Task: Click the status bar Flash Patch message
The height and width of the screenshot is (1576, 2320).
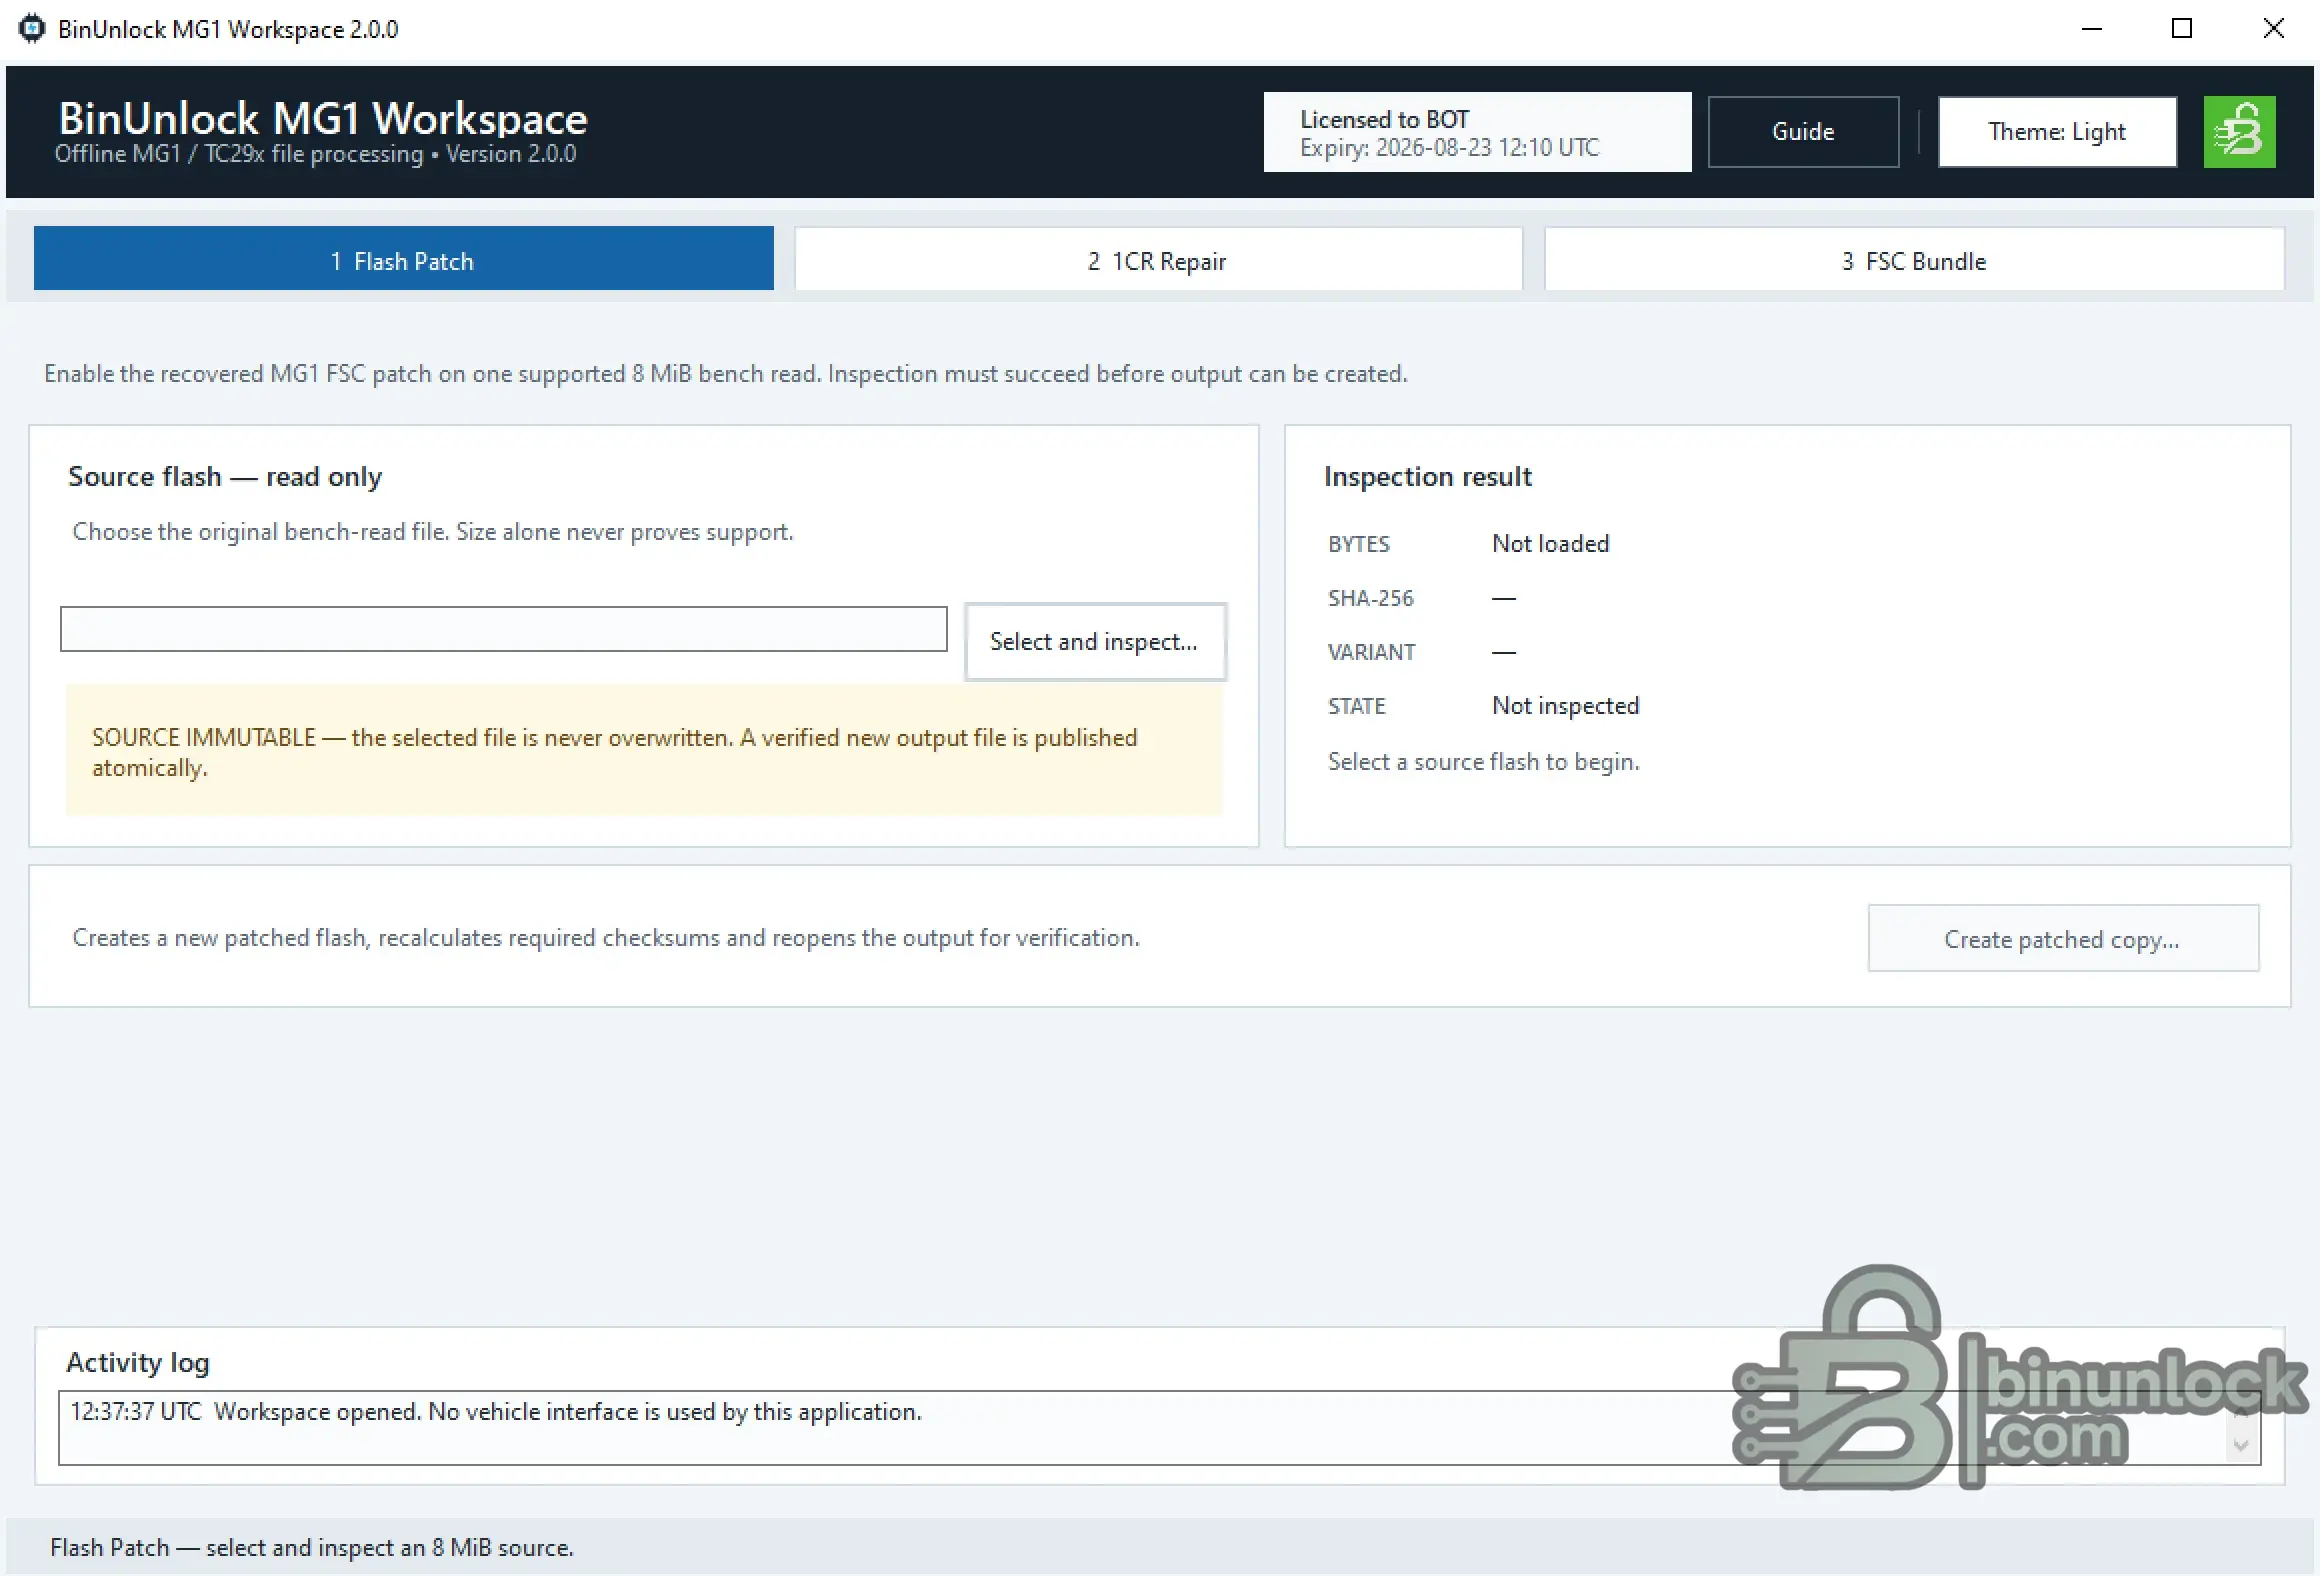Action: 312,1547
